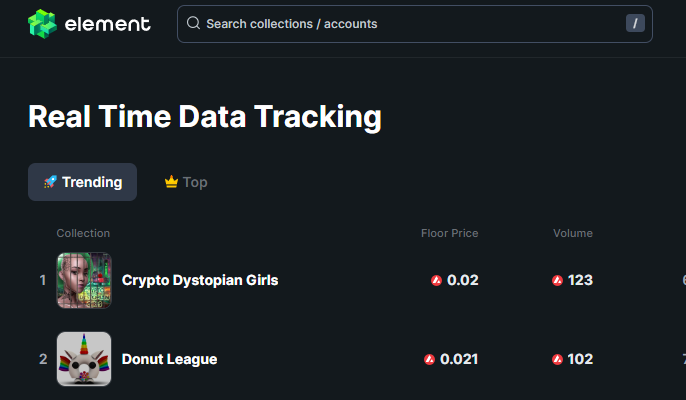Click the rocket icon on Trending
The width and height of the screenshot is (686, 400).
50,182
